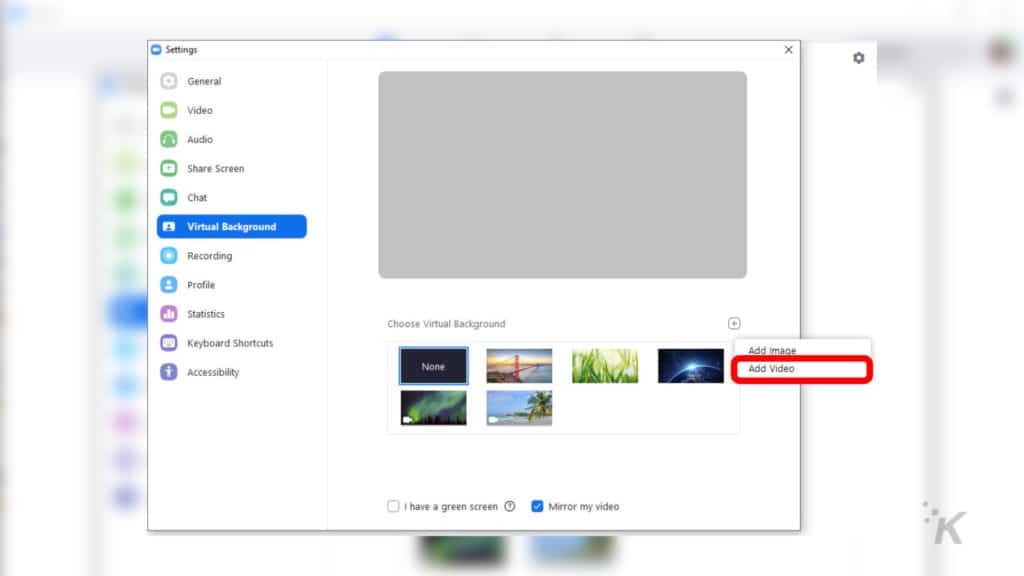Select the Audio settings icon
This screenshot has height=576, width=1024.
[x=197, y=139]
